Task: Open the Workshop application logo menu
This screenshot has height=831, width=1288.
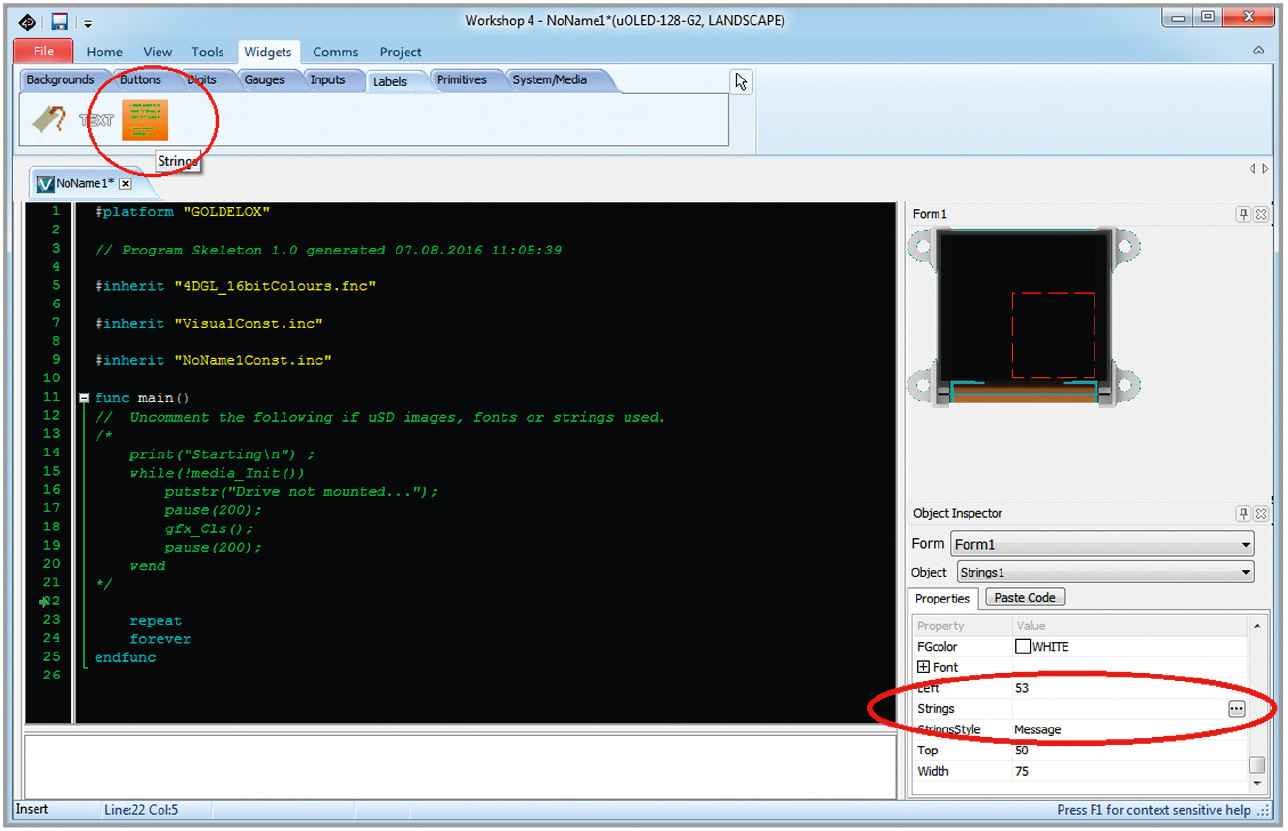Action: (x=28, y=21)
